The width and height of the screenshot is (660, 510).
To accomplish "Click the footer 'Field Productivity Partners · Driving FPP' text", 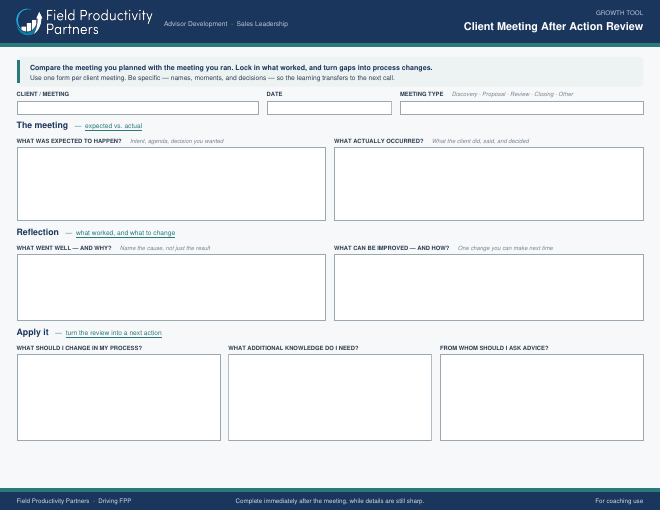I will click(74, 501).
